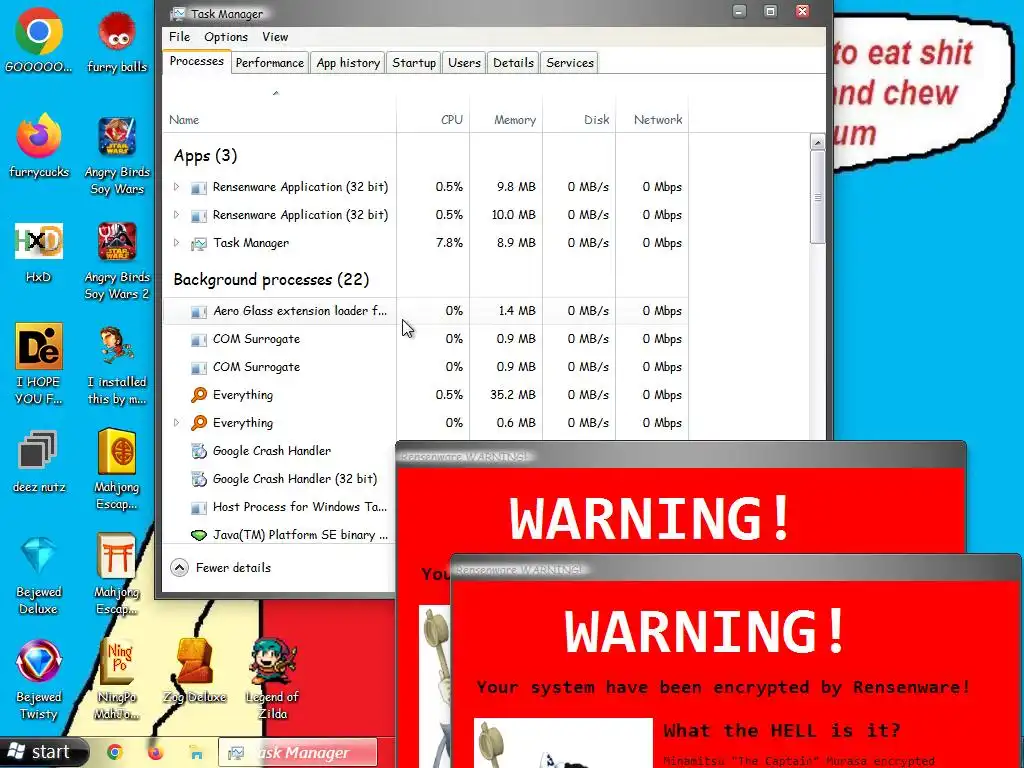The width and height of the screenshot is (1024, 768).
Task: Expand the second Rensenware Application row
Action: pyautogui.click(x=176, y=215)
